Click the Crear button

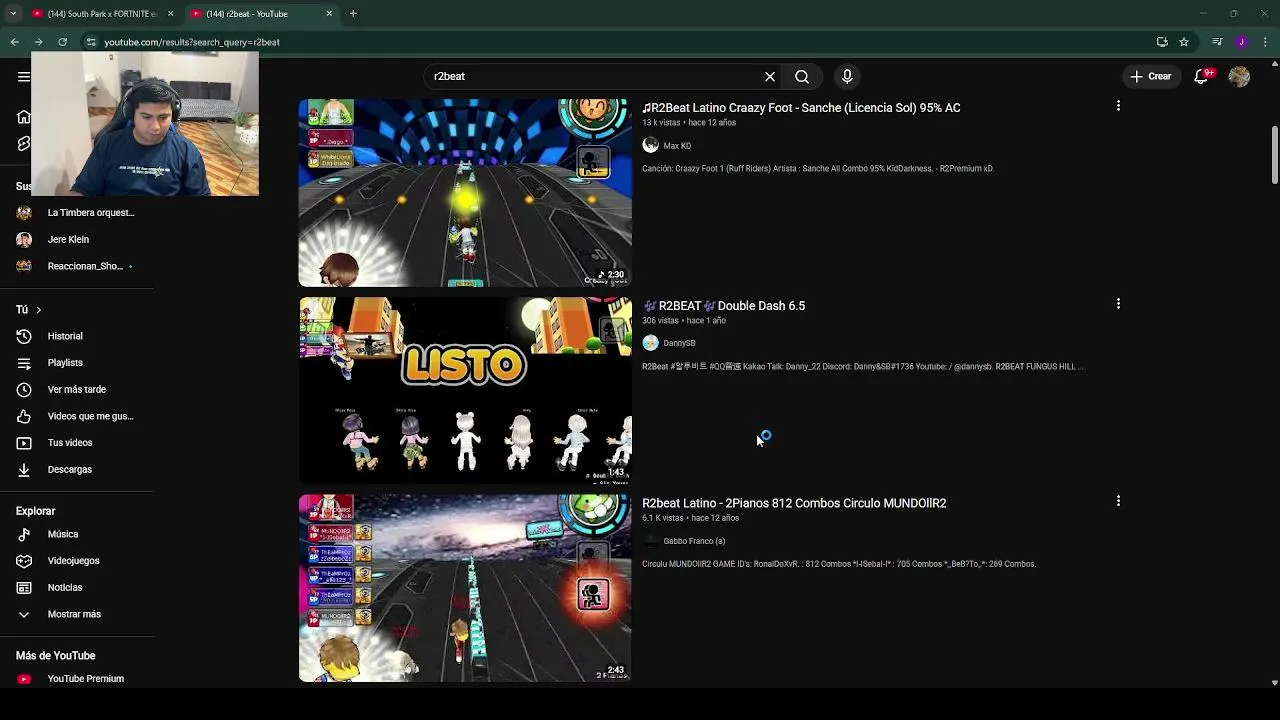point(1150,76)
